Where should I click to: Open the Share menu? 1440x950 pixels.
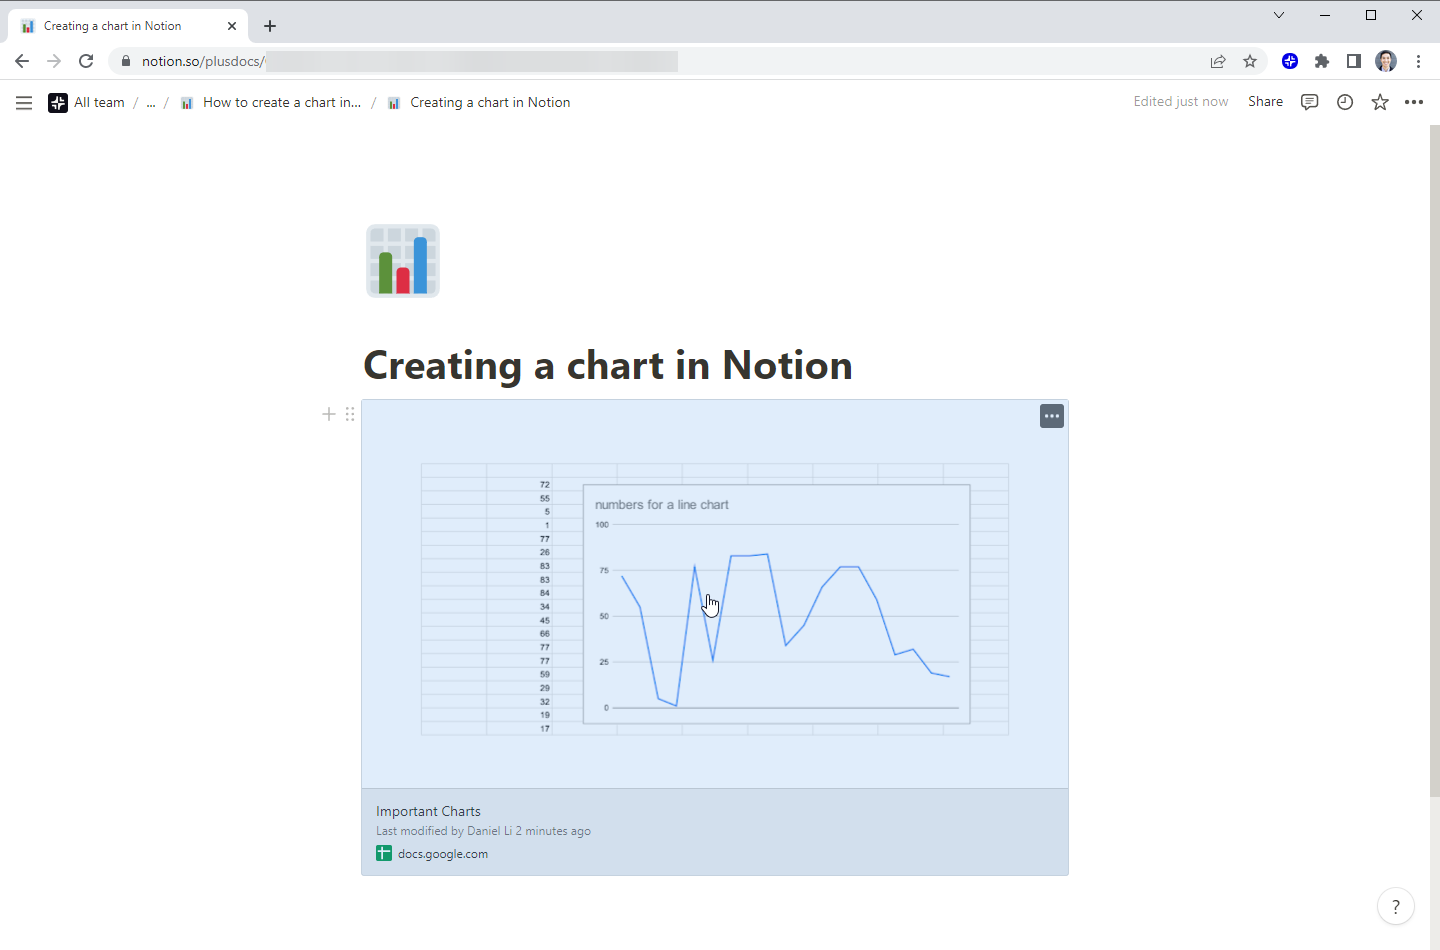click(x=1265, y=102)
